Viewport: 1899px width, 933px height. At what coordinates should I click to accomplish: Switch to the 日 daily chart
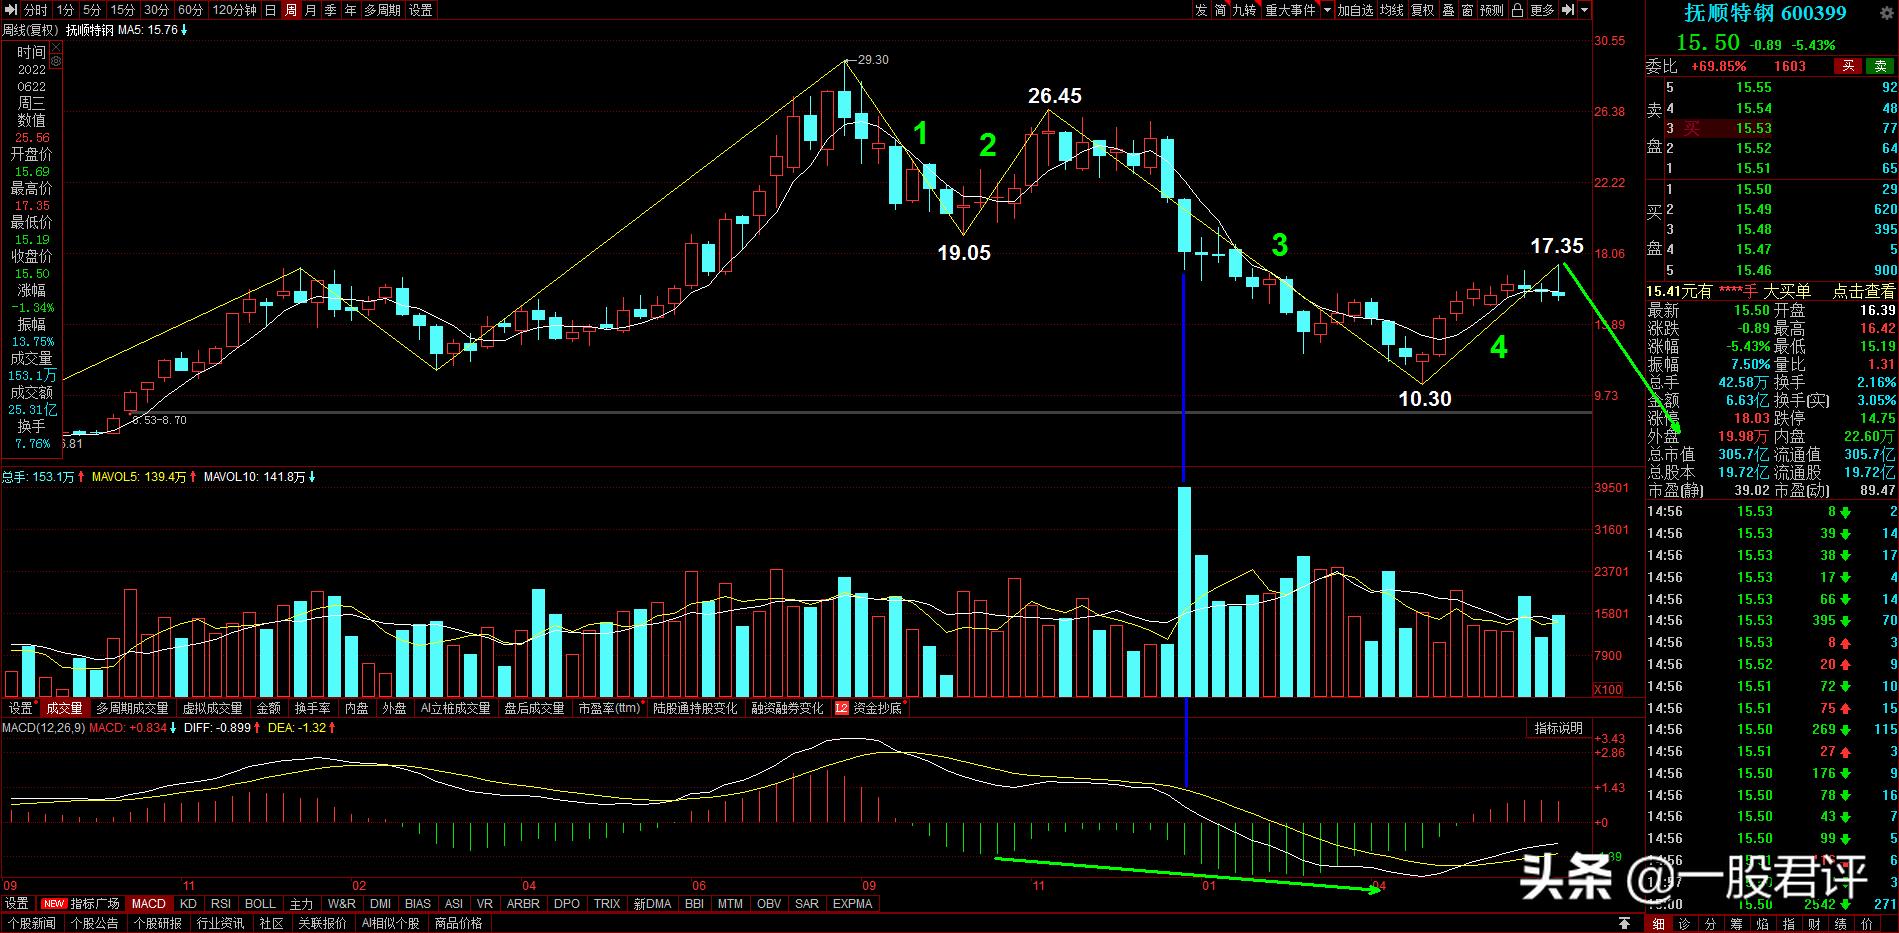(x=271, y=10)
